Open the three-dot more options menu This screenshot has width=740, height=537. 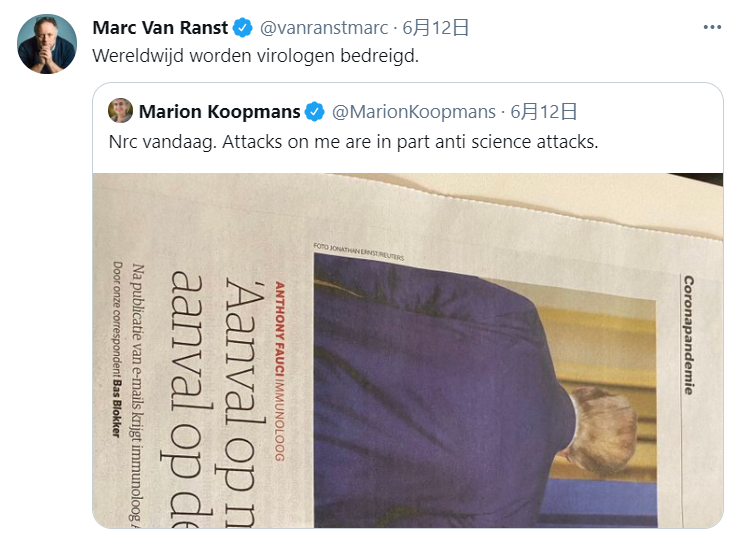pos(712,27)
